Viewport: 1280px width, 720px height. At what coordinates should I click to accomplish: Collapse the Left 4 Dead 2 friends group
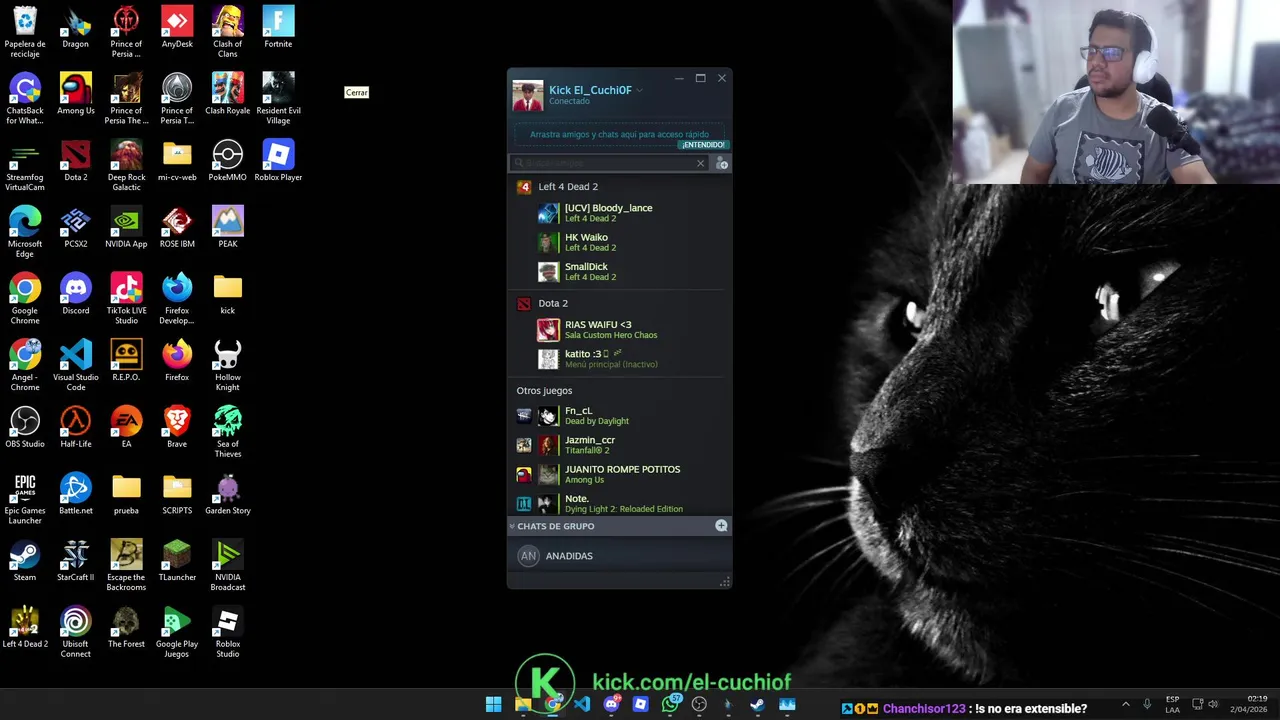point(568,187)
